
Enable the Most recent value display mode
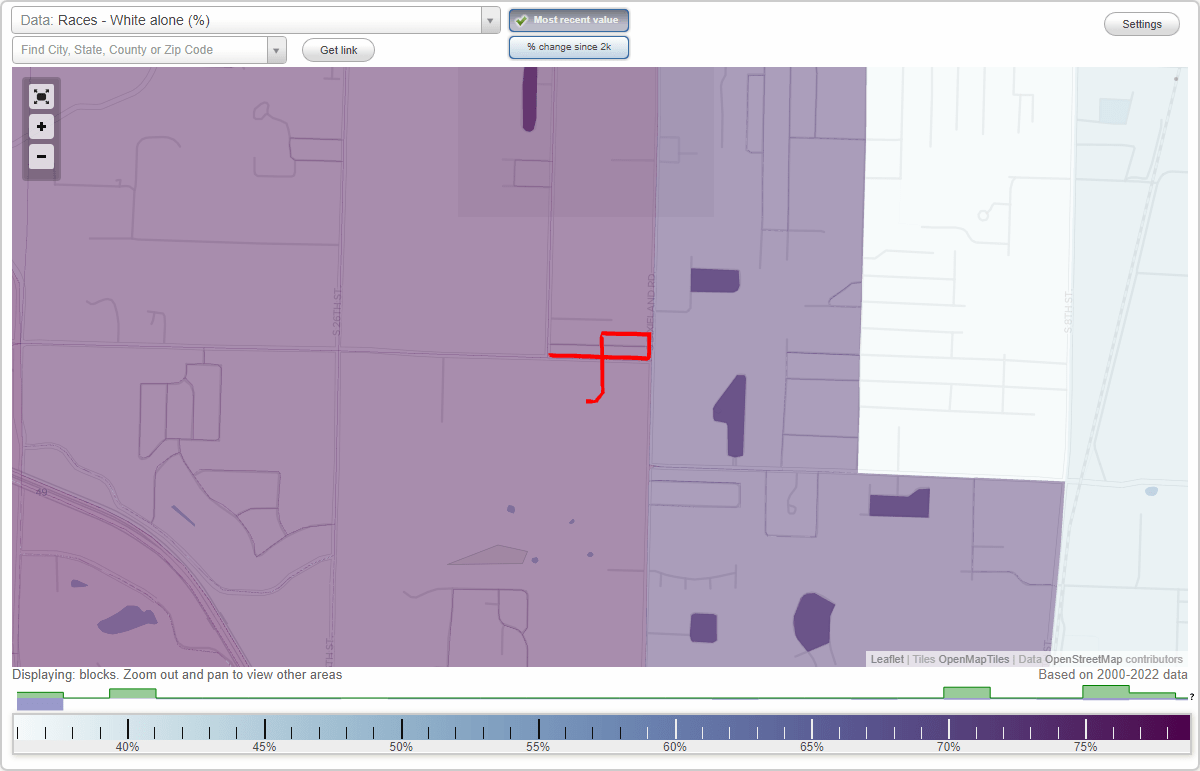pyautogui.click(x=568, y=19)
